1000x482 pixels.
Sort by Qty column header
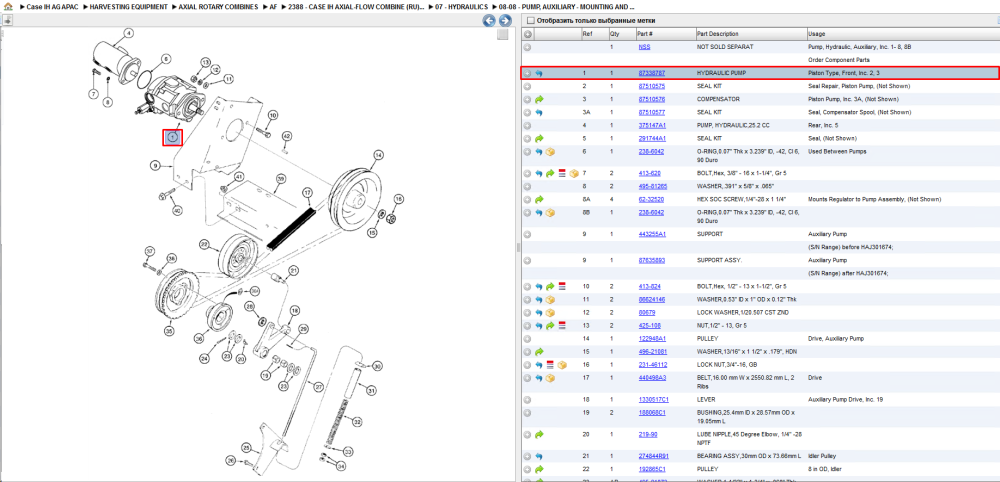(x=622, y=34)
